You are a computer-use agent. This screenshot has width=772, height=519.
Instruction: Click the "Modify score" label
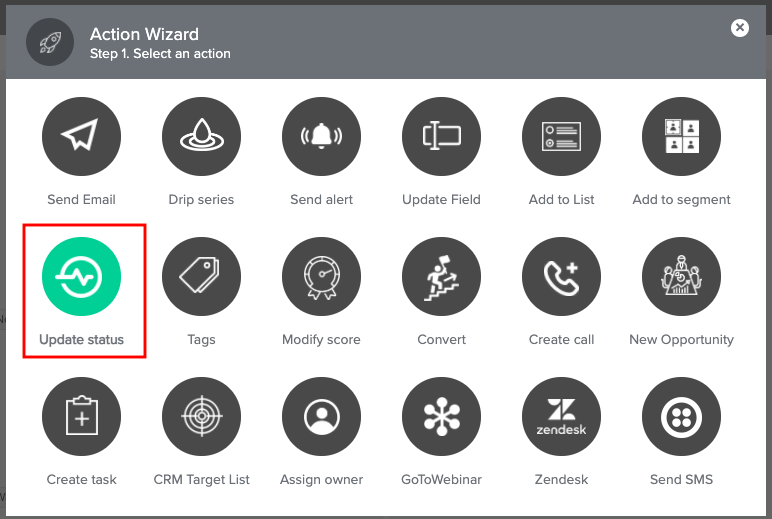(322, 339)
